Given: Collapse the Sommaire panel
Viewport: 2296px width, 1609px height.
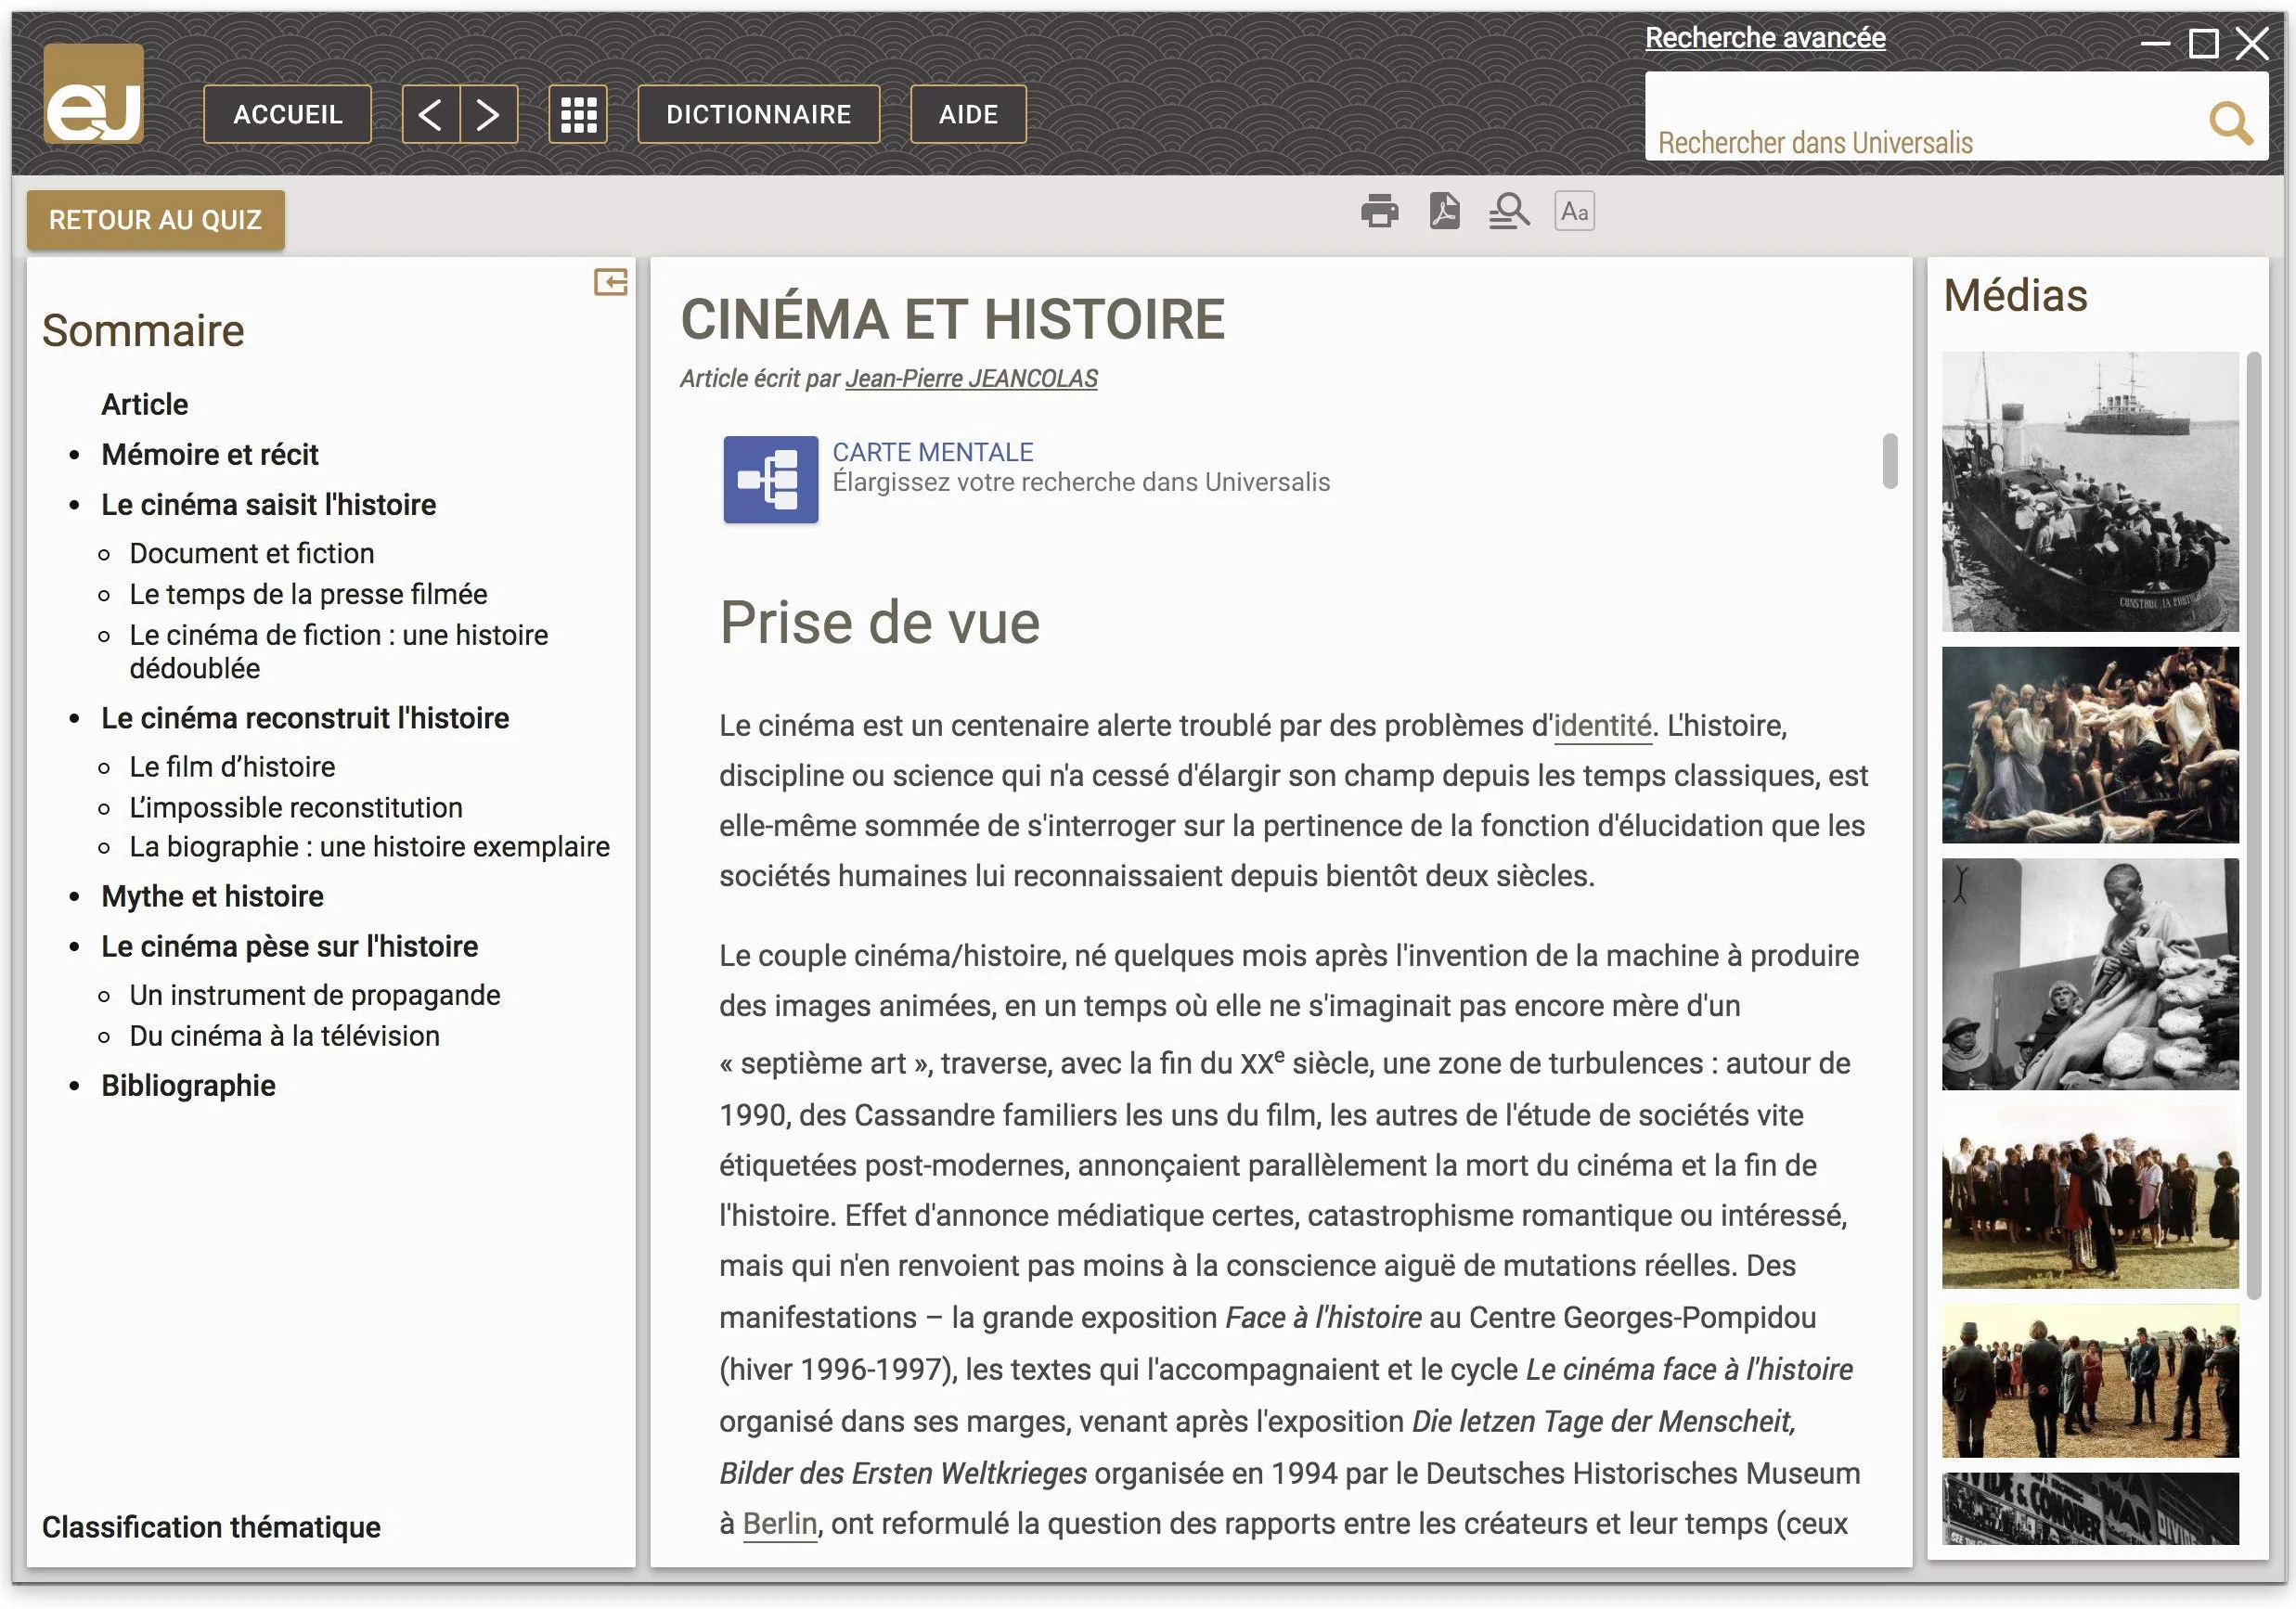Looking at the screenshot, I should click(x=610, y=282).
